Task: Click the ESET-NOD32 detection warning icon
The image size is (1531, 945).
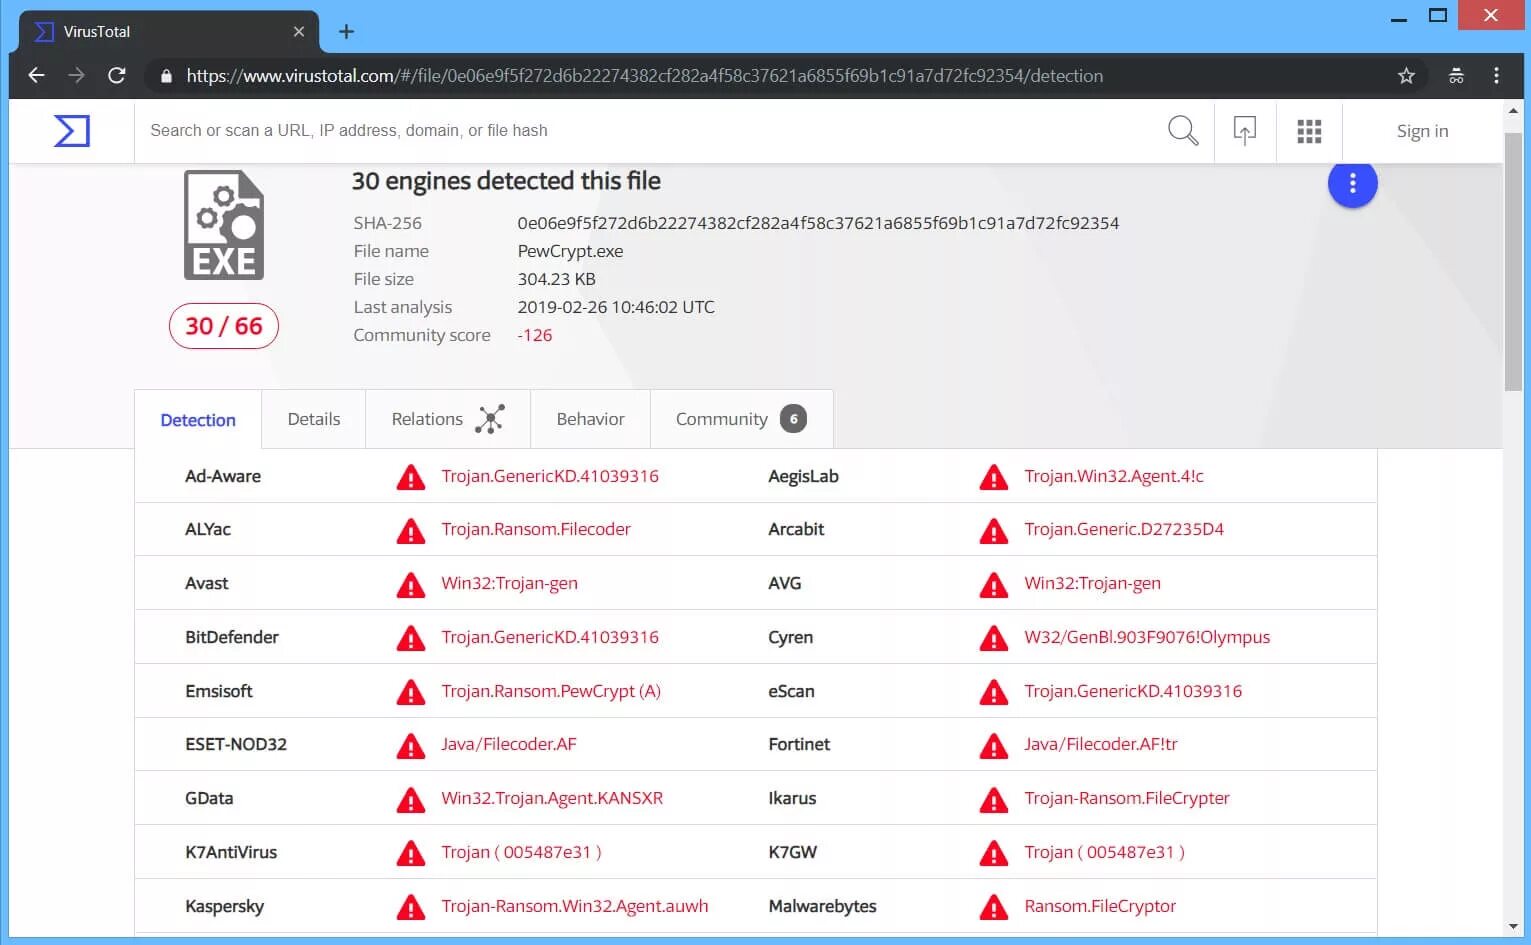Action: [410, 745]
